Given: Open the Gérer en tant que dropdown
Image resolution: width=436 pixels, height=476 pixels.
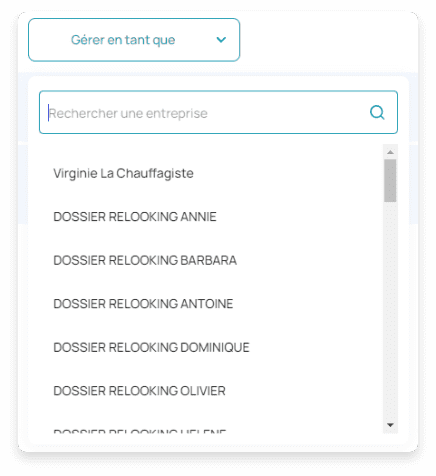Looking at the screenshot, I should [134, 40].
